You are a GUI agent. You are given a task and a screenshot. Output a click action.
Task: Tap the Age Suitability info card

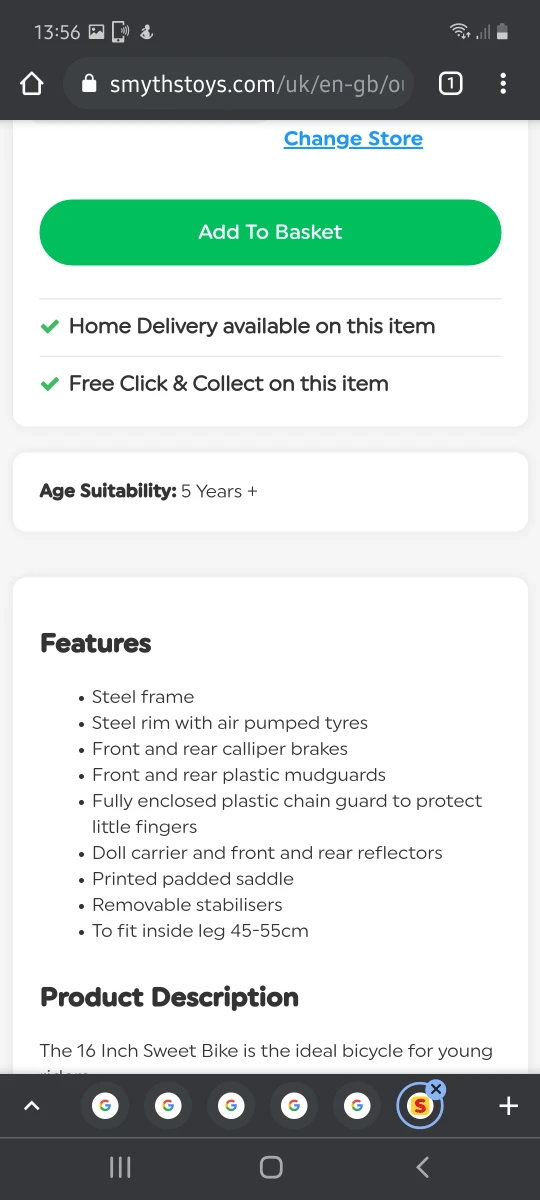click(x=270, y=492)
